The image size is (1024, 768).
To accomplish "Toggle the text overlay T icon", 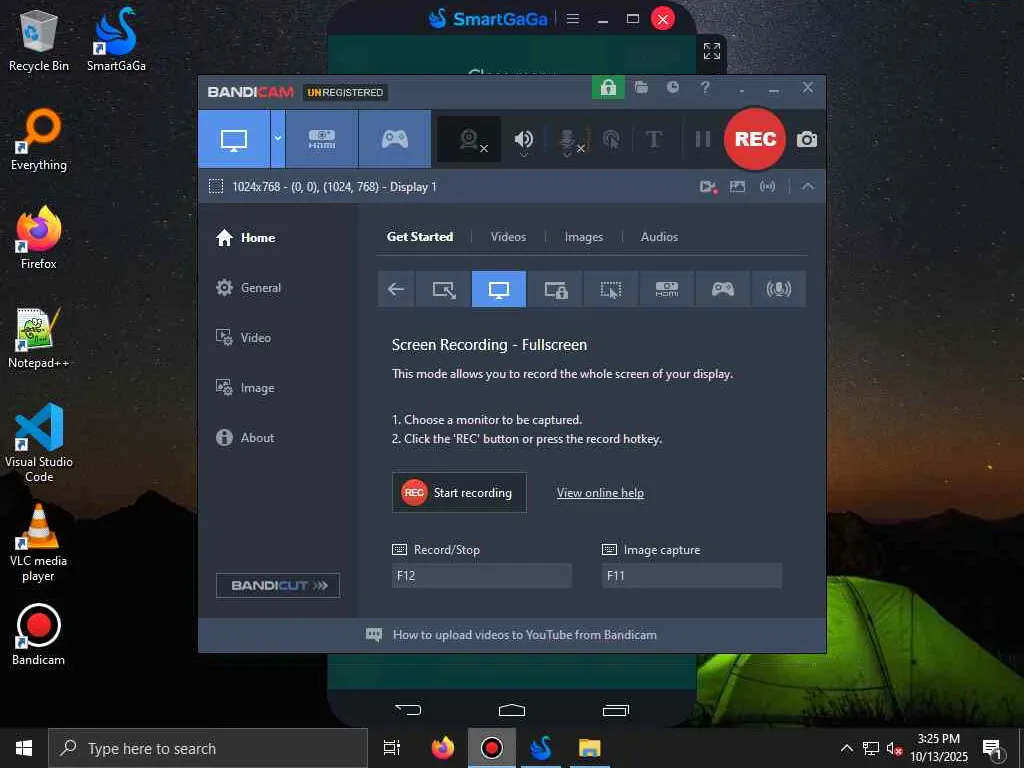I will (654, 139).
